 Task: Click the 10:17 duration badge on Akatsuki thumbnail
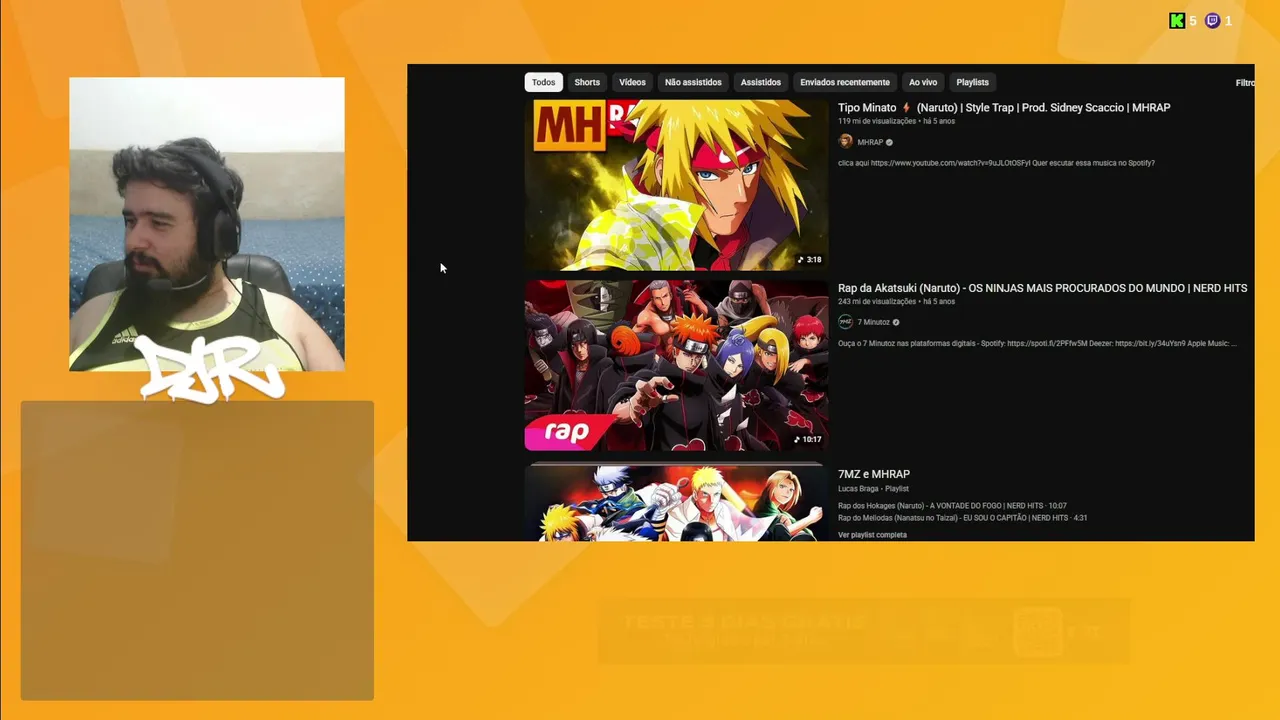point(808,439)
